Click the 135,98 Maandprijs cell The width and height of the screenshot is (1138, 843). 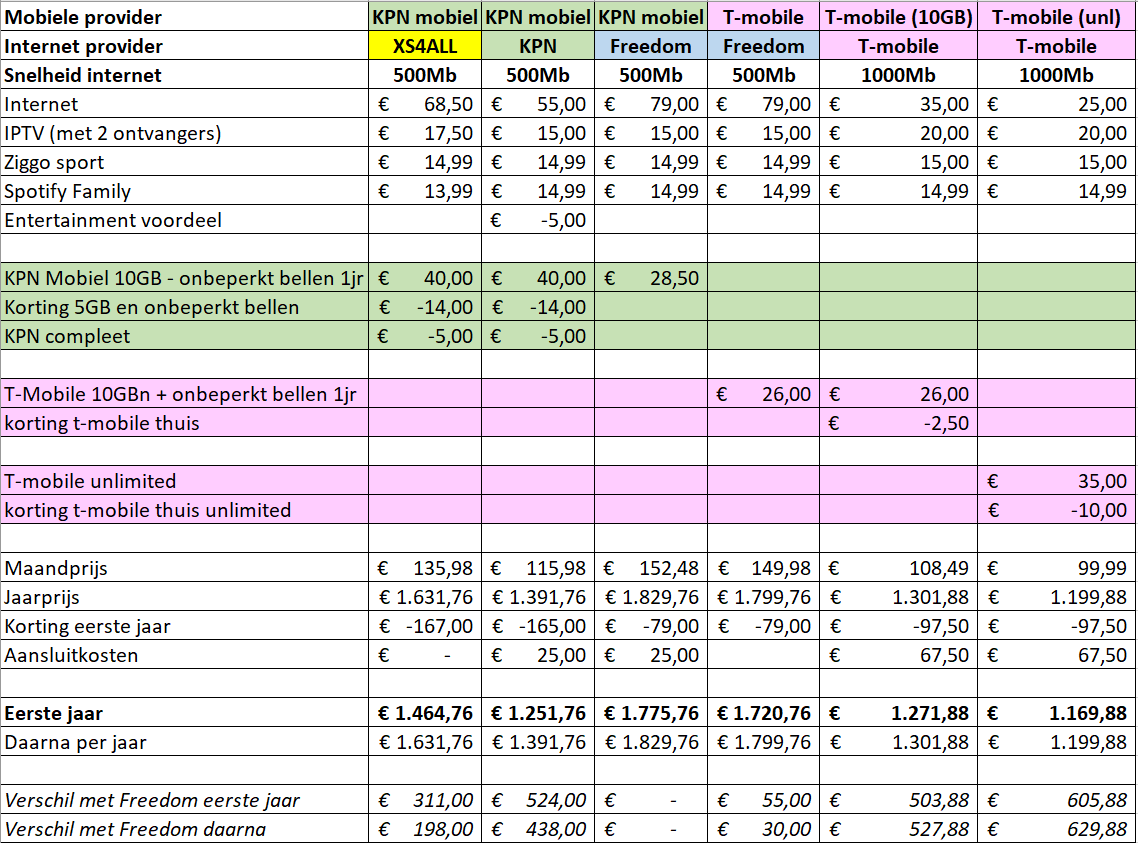[425, 568]
